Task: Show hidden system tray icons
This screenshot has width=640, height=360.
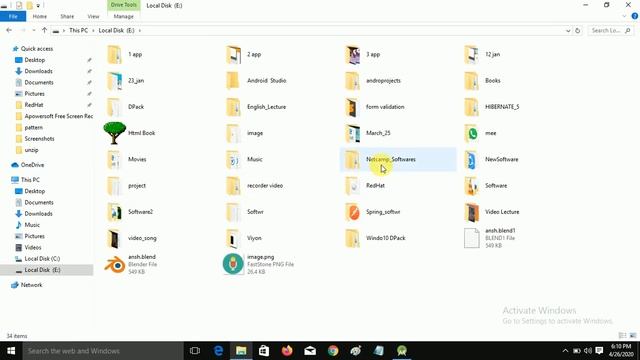Action: pyautogui.click(x=565, y=351)
